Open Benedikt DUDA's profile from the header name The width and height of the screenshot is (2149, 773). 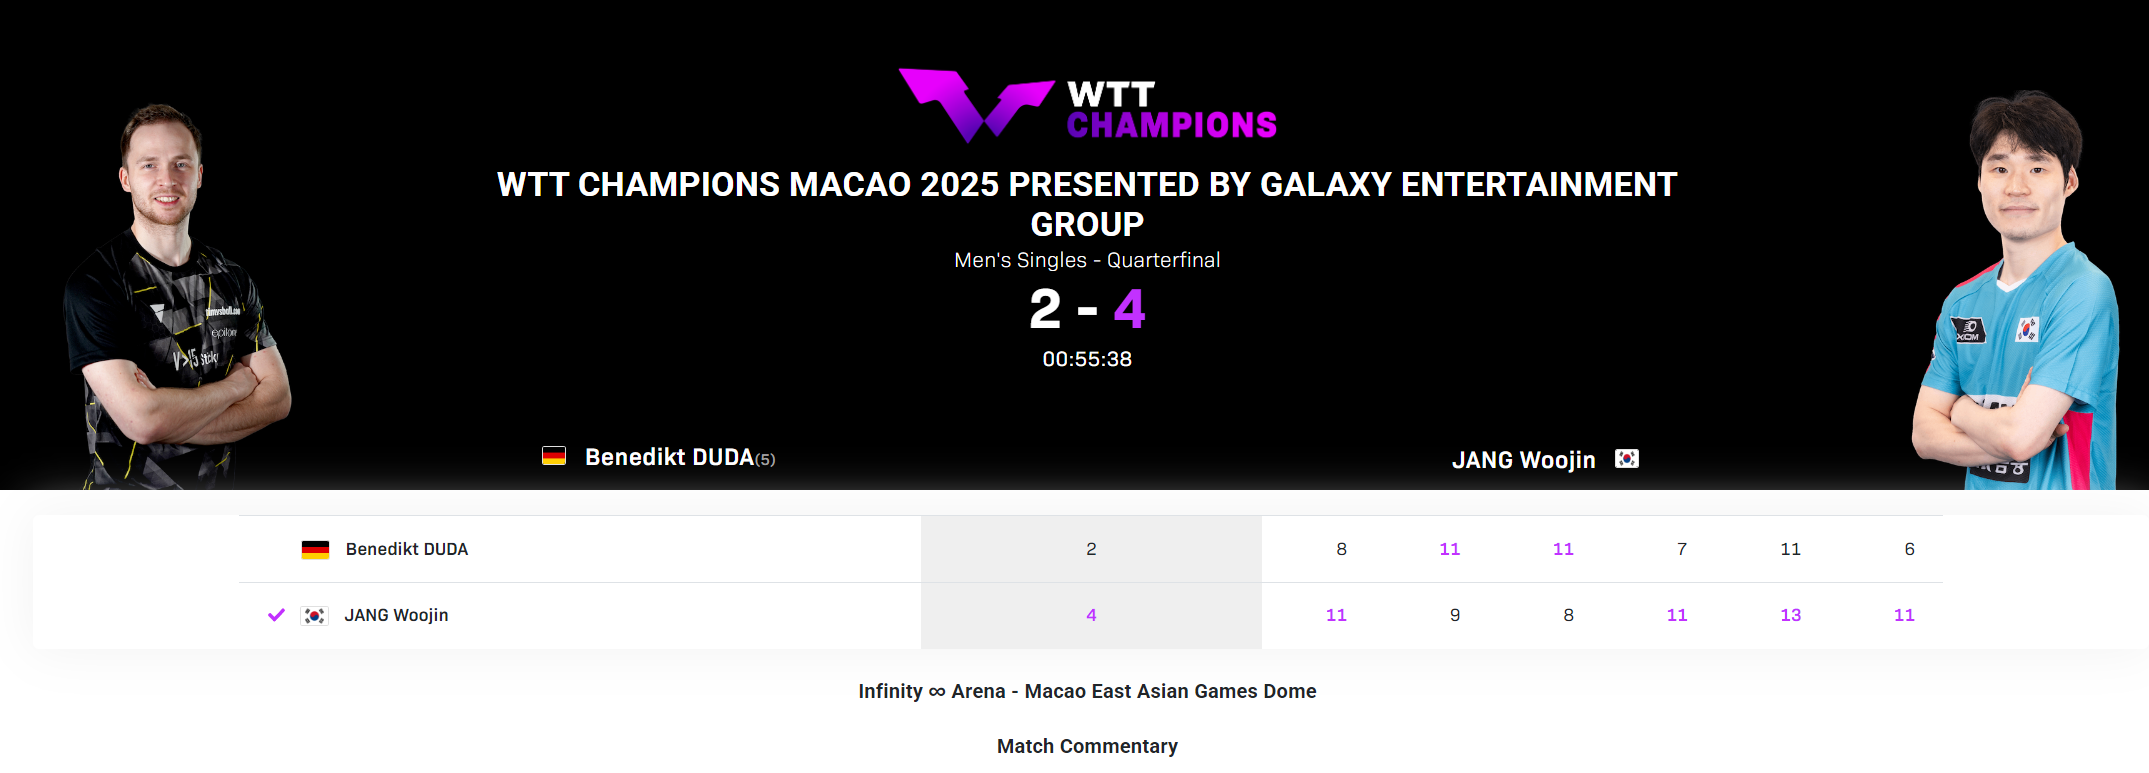[669, 457]
